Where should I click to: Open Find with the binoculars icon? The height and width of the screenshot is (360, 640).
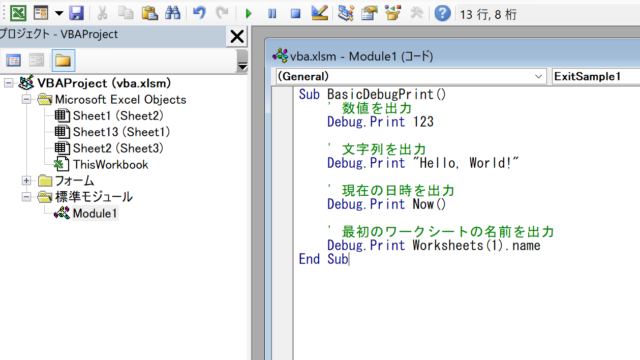(x=173, y=13)
